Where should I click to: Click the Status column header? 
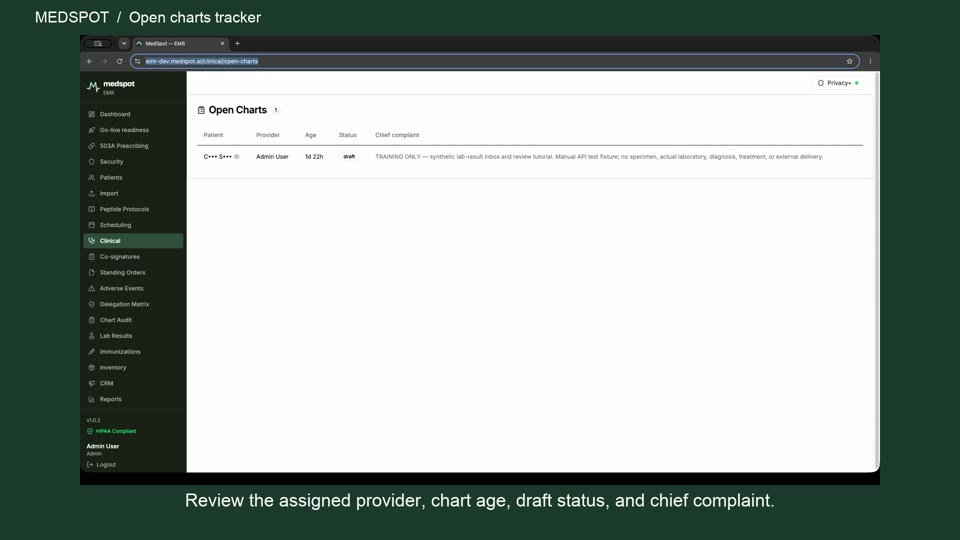click(347, 135)
